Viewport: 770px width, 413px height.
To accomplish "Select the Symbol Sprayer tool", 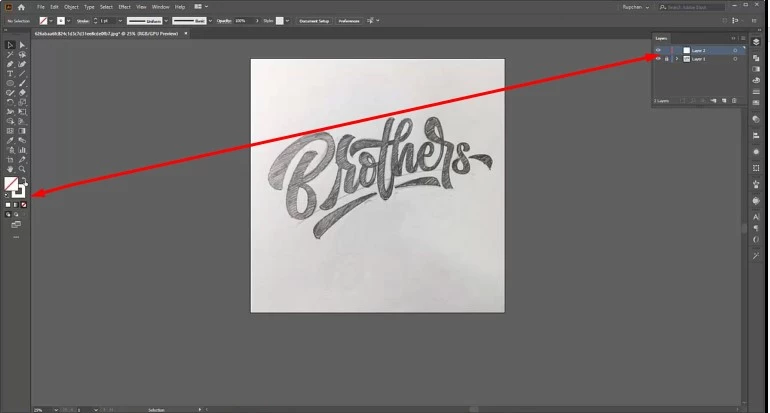I will (10, 150).
